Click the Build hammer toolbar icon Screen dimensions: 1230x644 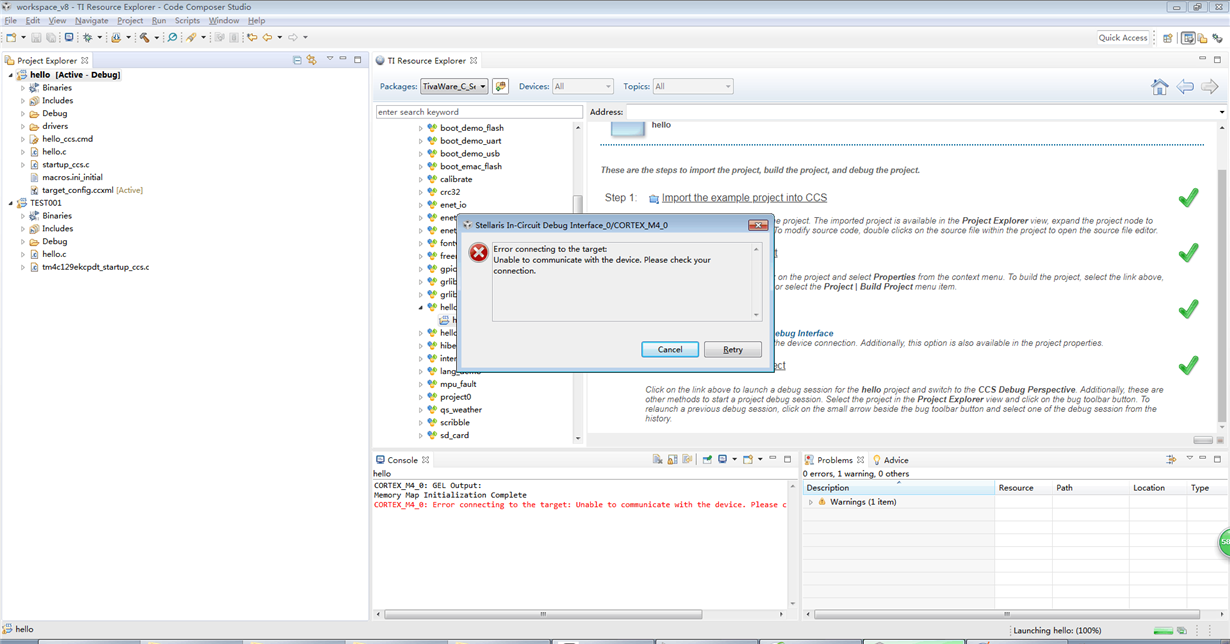144,38
